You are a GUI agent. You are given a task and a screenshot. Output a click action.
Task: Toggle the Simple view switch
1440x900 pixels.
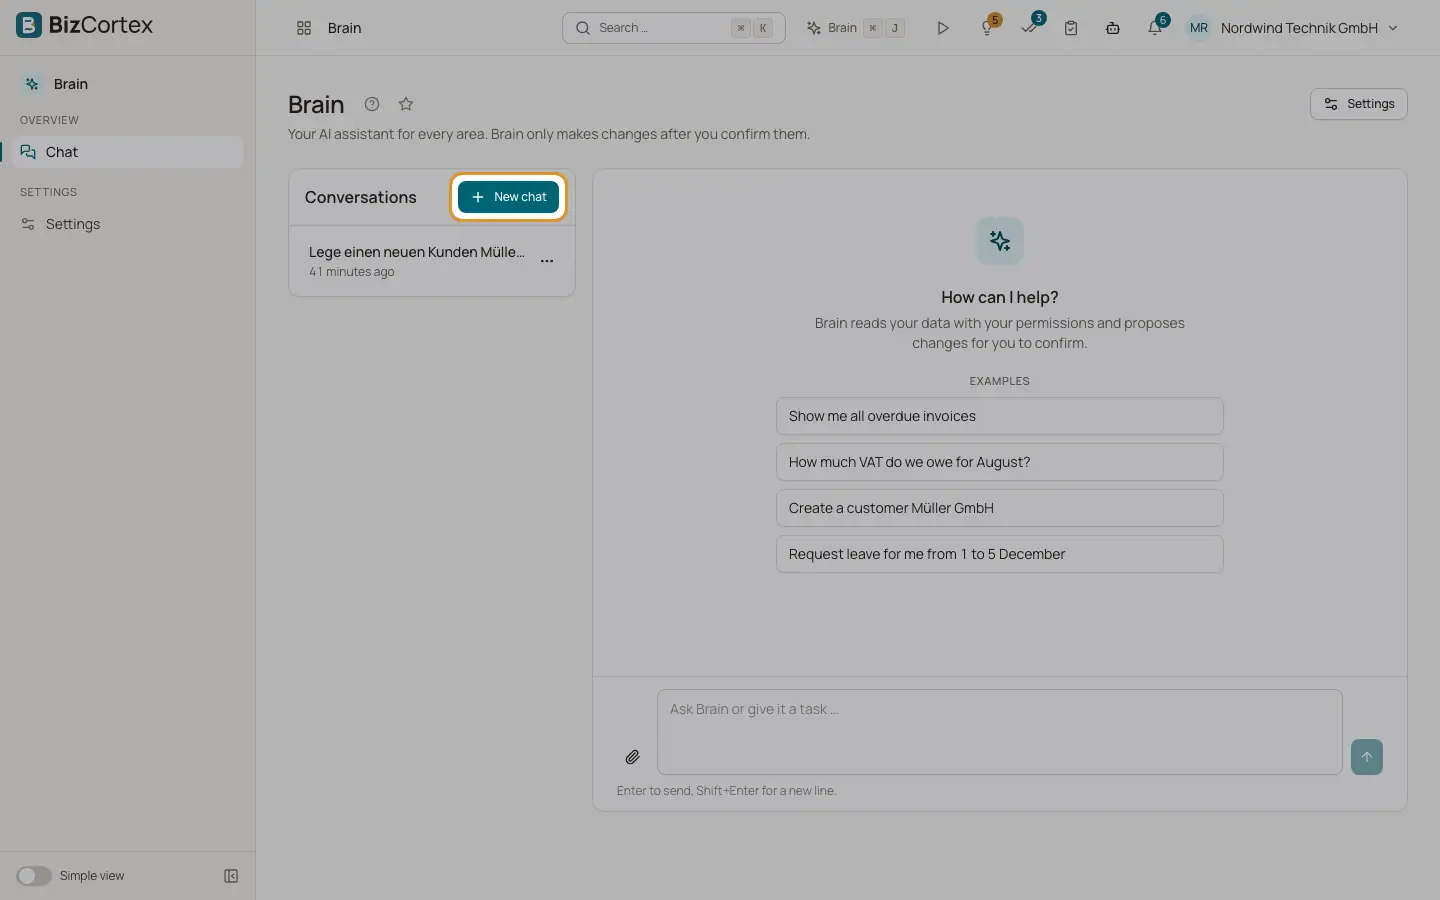pos(34,876)
